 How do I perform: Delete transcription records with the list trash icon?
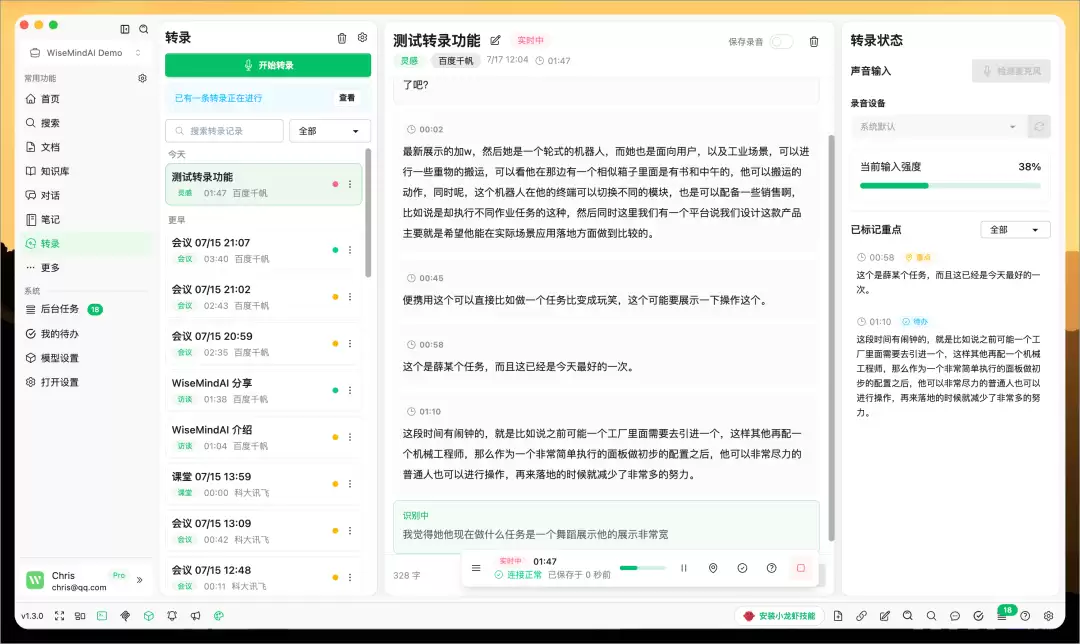[x=342, y=39]
